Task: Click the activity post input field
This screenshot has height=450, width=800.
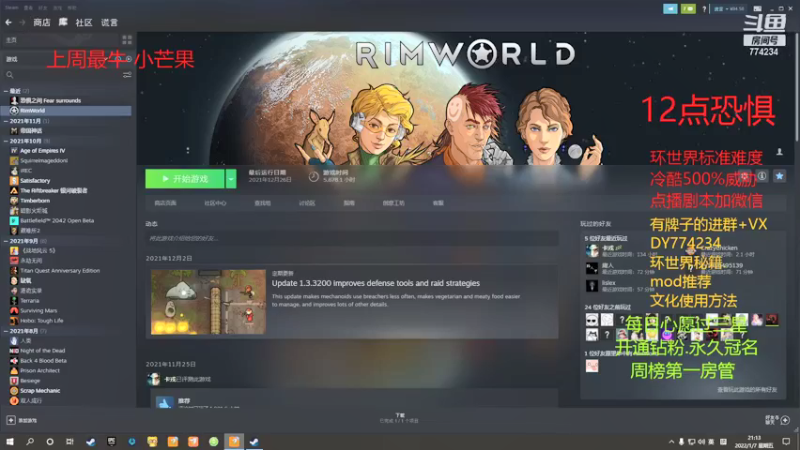Action: coord(352,238)
